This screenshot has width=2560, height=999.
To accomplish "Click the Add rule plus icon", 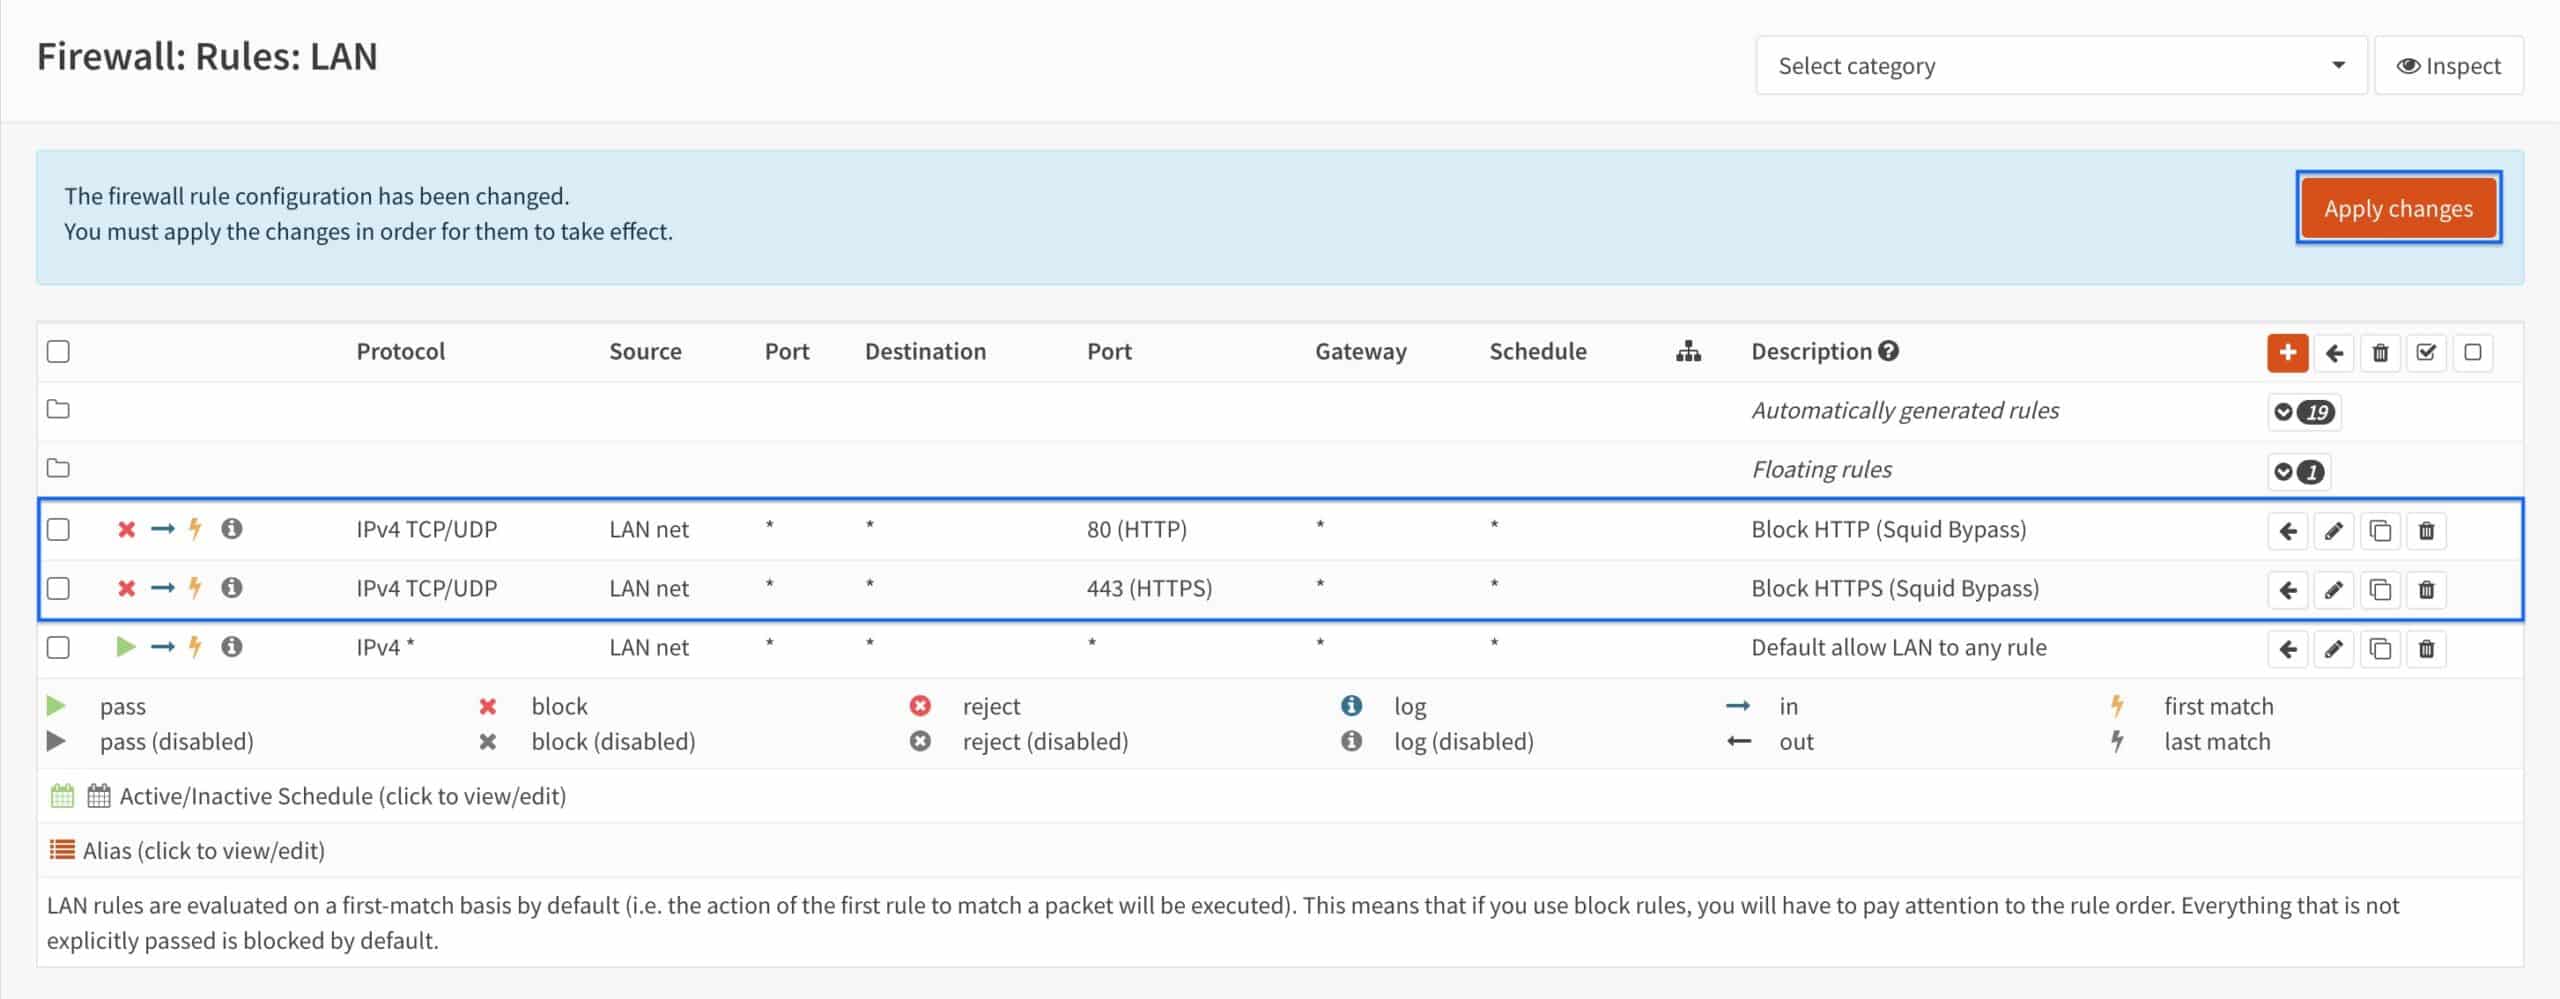I will 2287,352.
